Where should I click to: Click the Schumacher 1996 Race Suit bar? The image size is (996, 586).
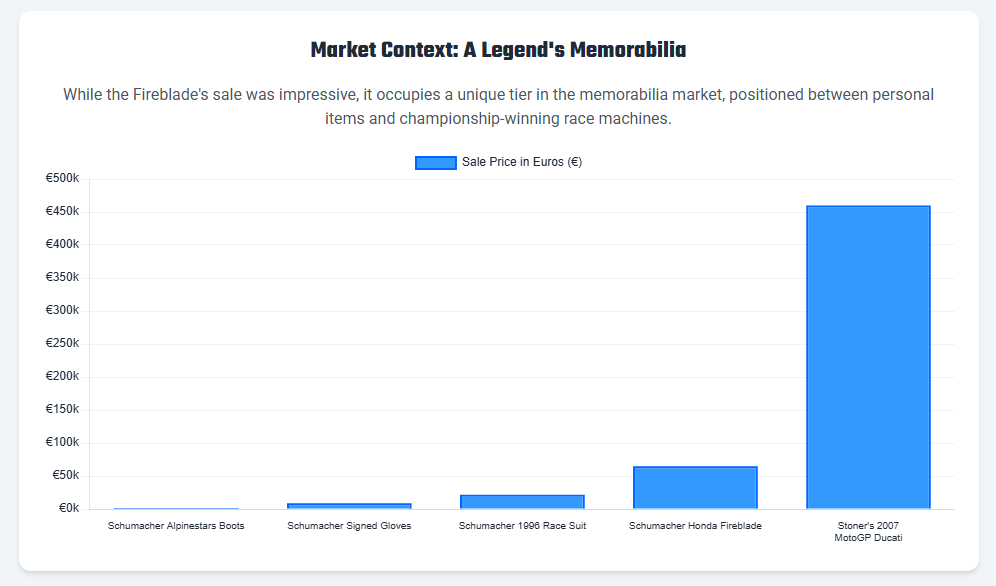(522, 502)
